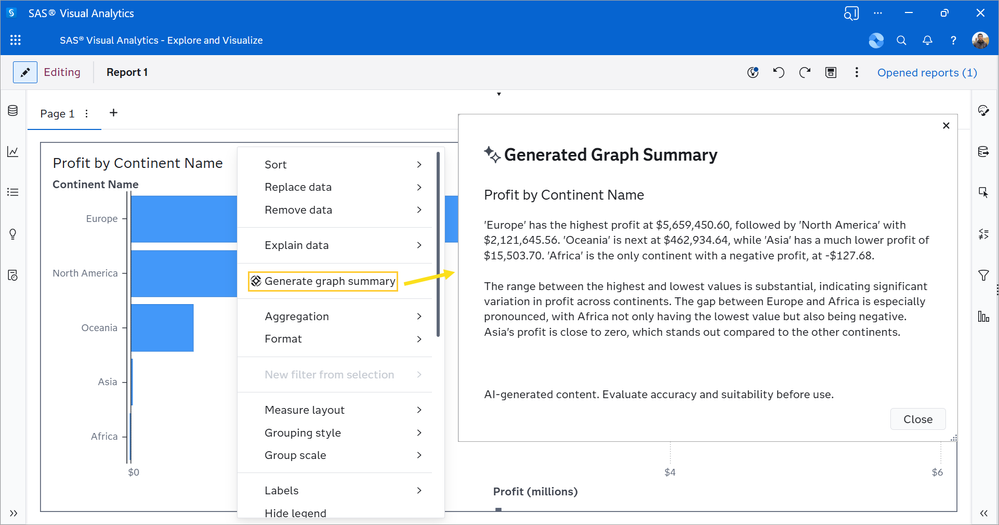Close the Generated Graph Summary with X
The height and width of the screenshot is (525, 999).
(946, 126)
